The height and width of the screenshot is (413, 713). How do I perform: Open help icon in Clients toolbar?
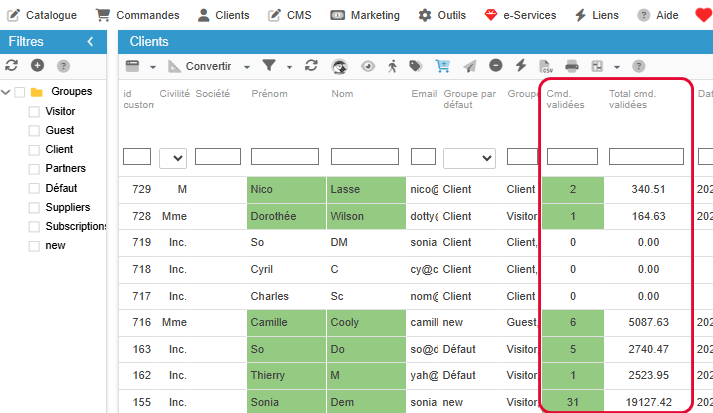click(638, 66)
